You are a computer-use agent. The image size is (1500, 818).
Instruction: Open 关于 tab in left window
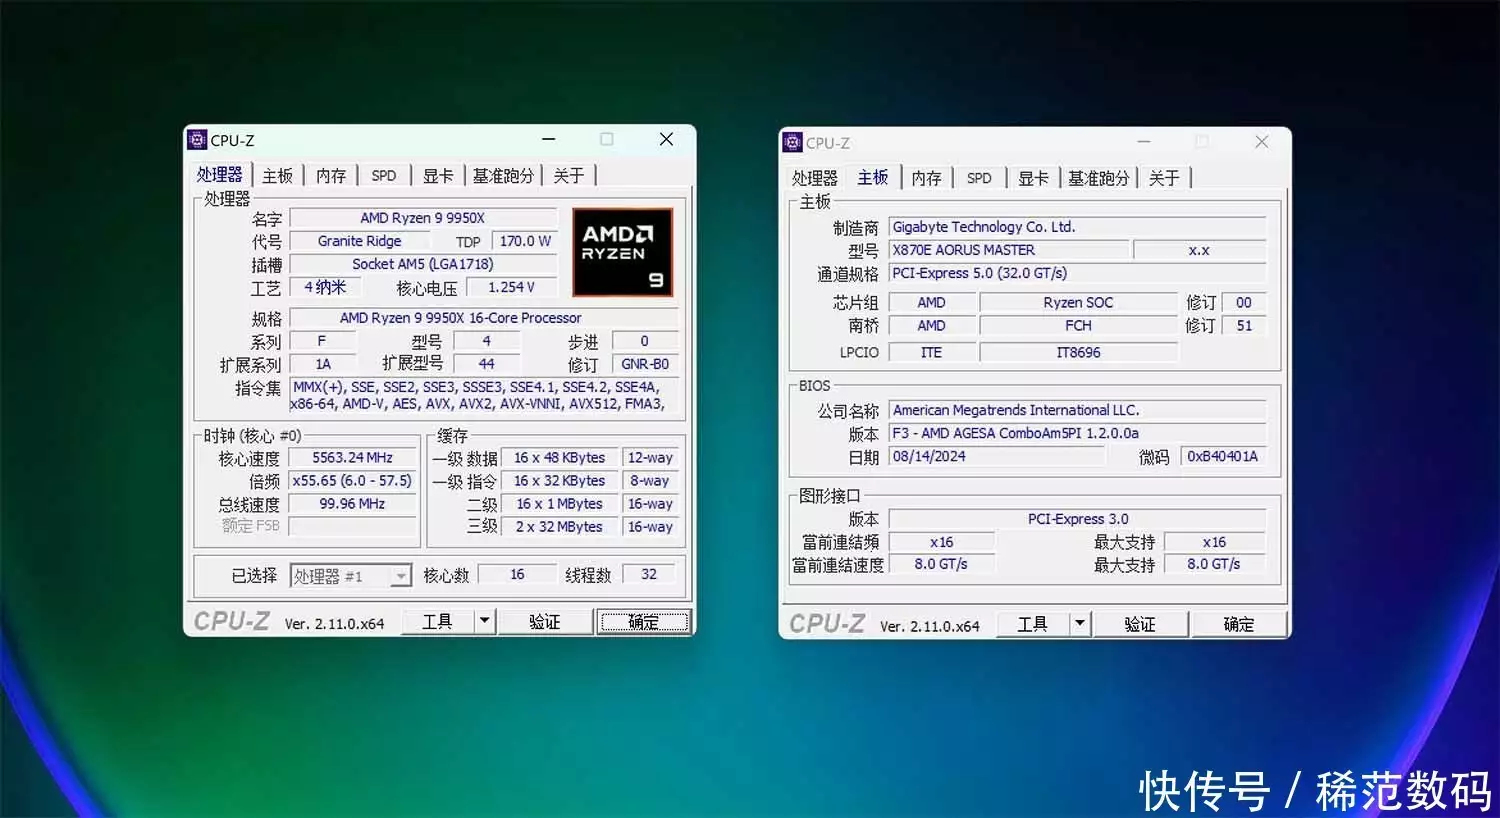(x=569, y=176)
